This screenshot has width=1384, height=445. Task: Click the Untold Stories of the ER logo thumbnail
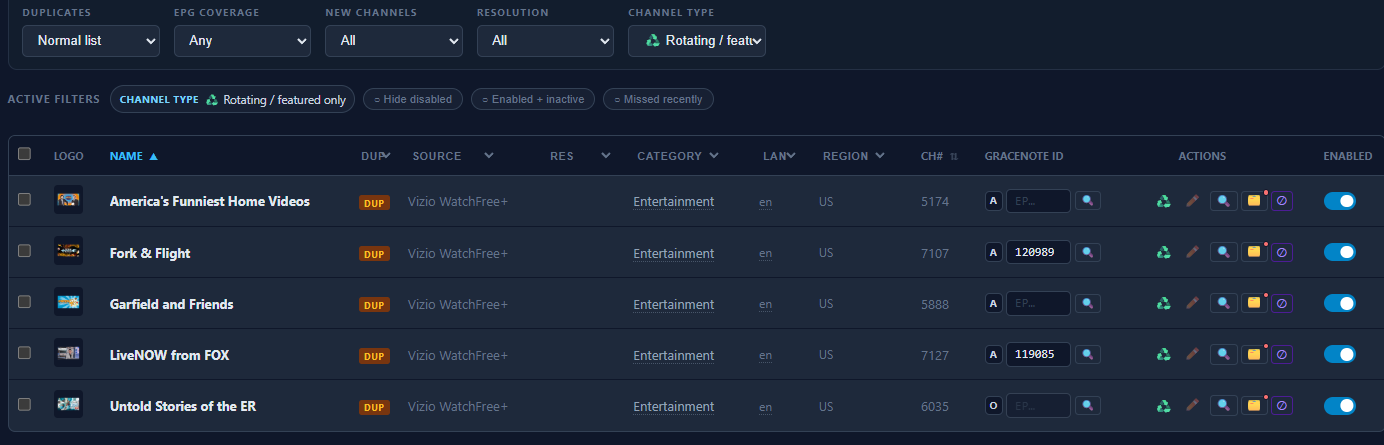(x=68, y=404)
